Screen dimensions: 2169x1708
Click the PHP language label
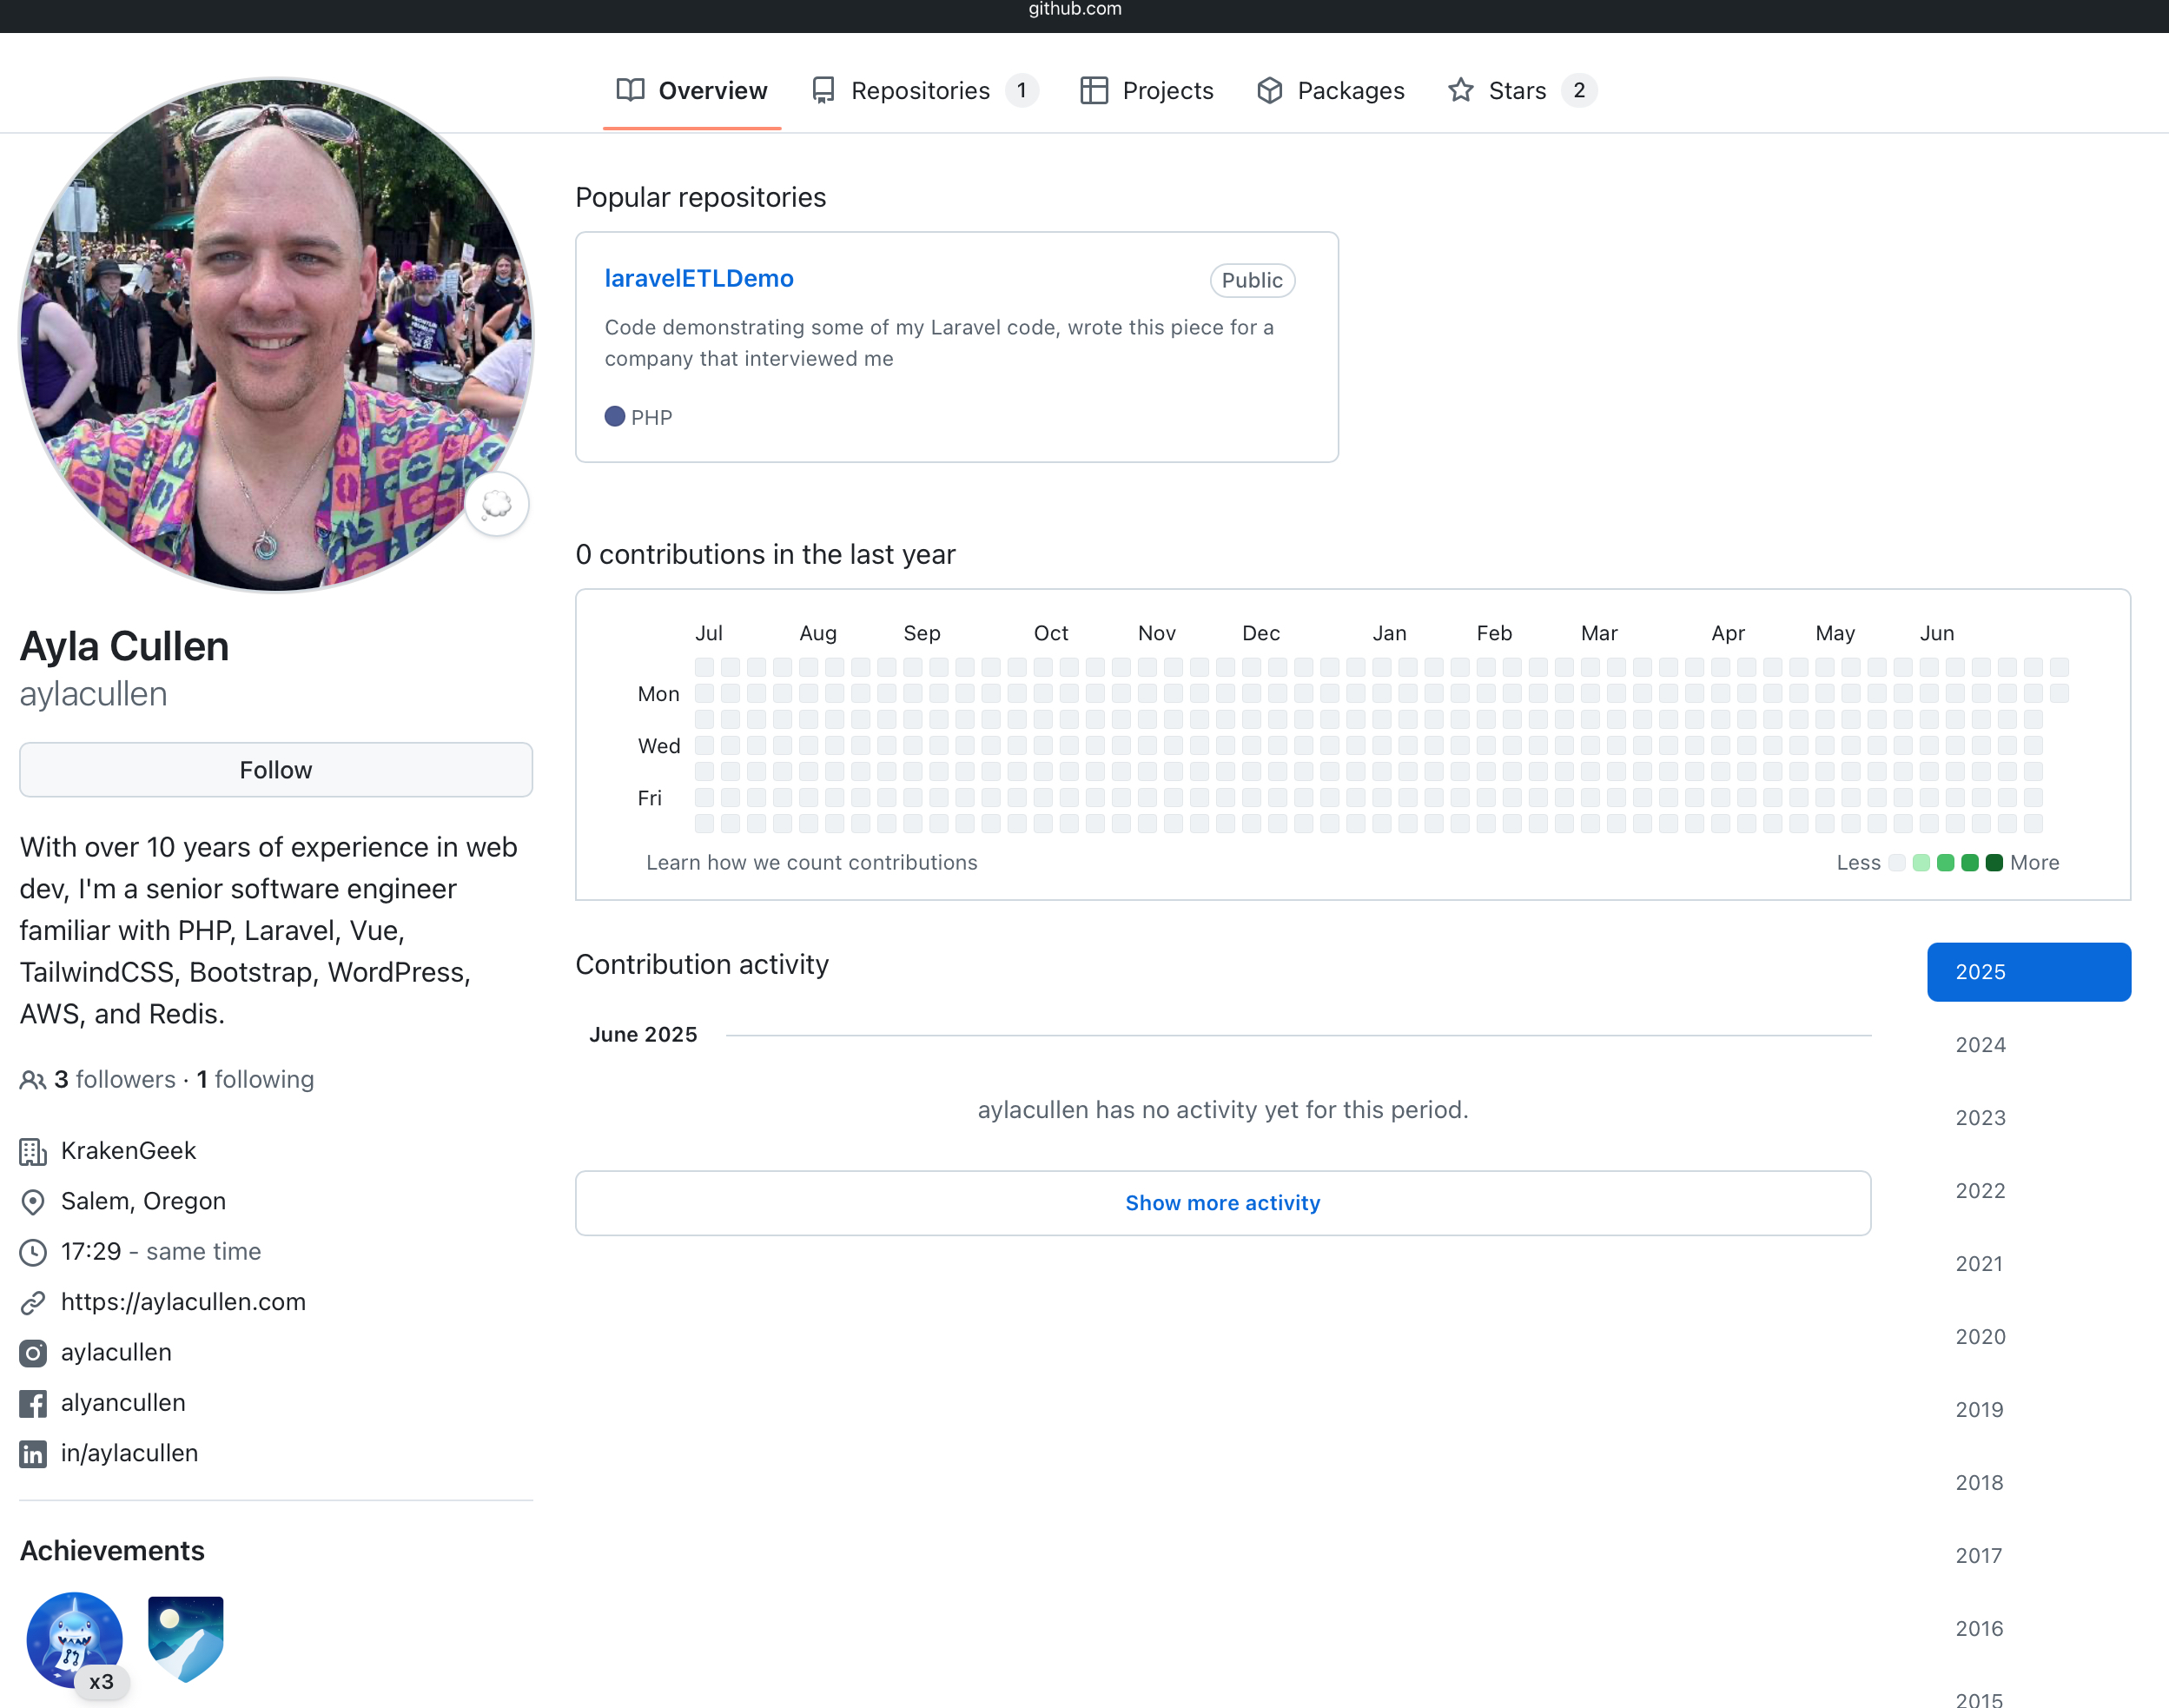[652, 418]
